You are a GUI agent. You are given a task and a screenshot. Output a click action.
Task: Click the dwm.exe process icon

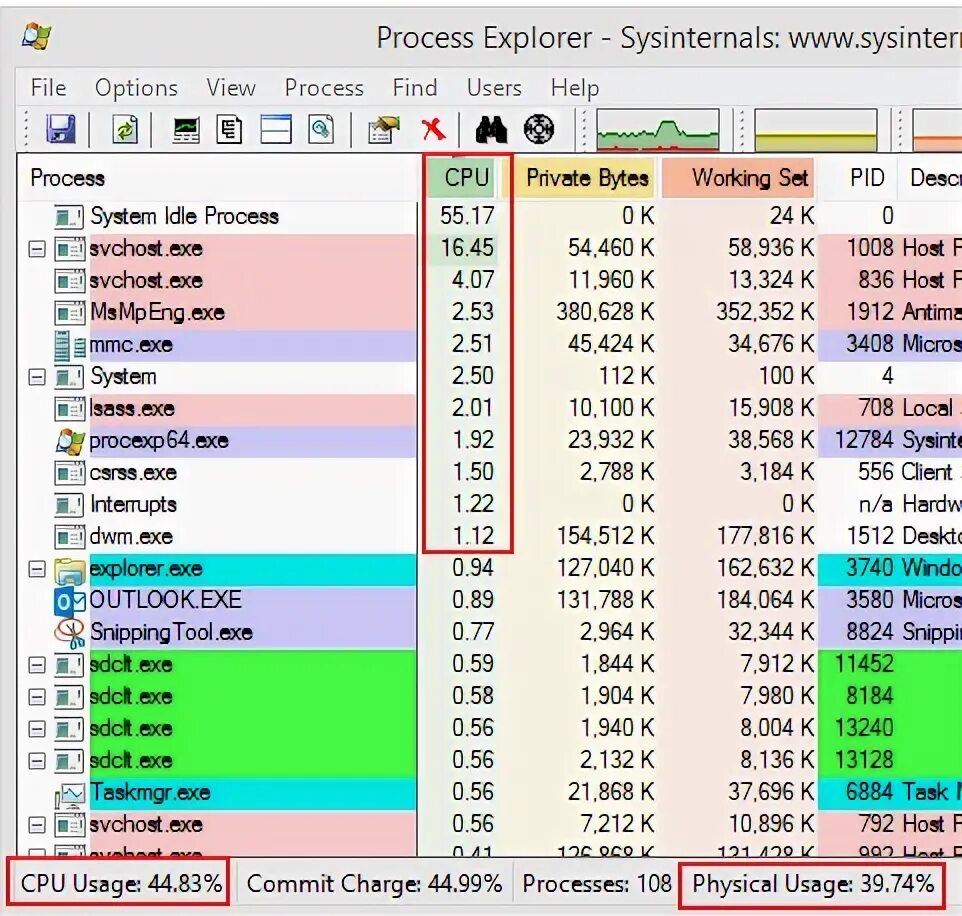69,537
